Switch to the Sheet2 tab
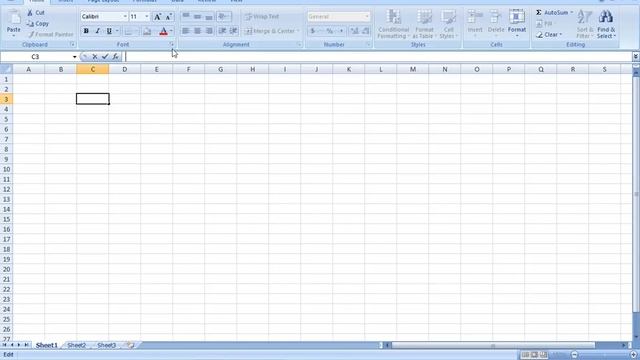 point(76,345)
